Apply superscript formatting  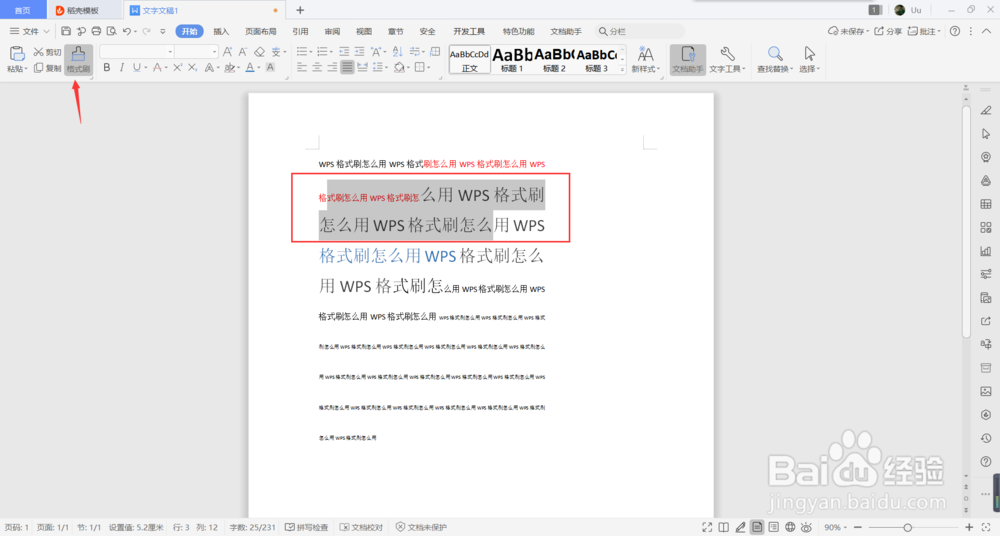[177, 67]
